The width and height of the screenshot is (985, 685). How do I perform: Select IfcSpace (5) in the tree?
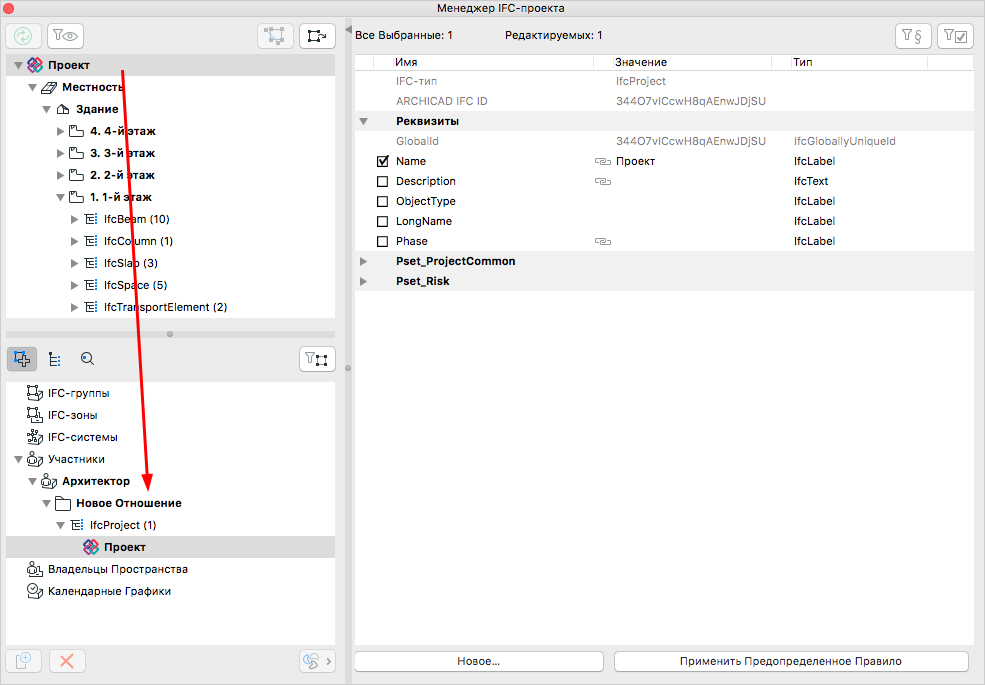[x=136, y=285]
